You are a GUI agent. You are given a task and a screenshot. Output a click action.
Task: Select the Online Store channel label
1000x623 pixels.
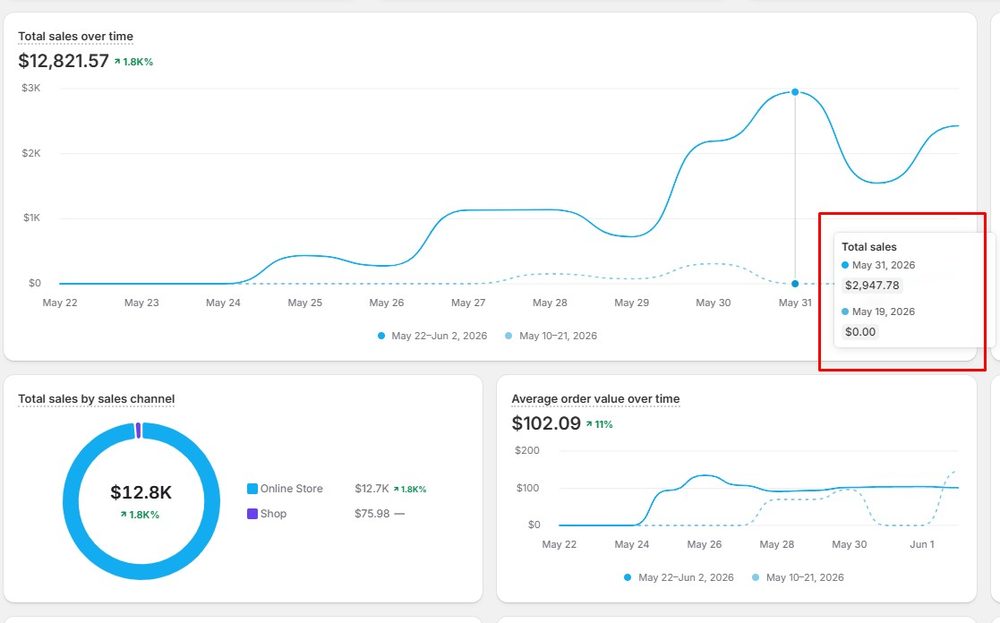(291, 489)
